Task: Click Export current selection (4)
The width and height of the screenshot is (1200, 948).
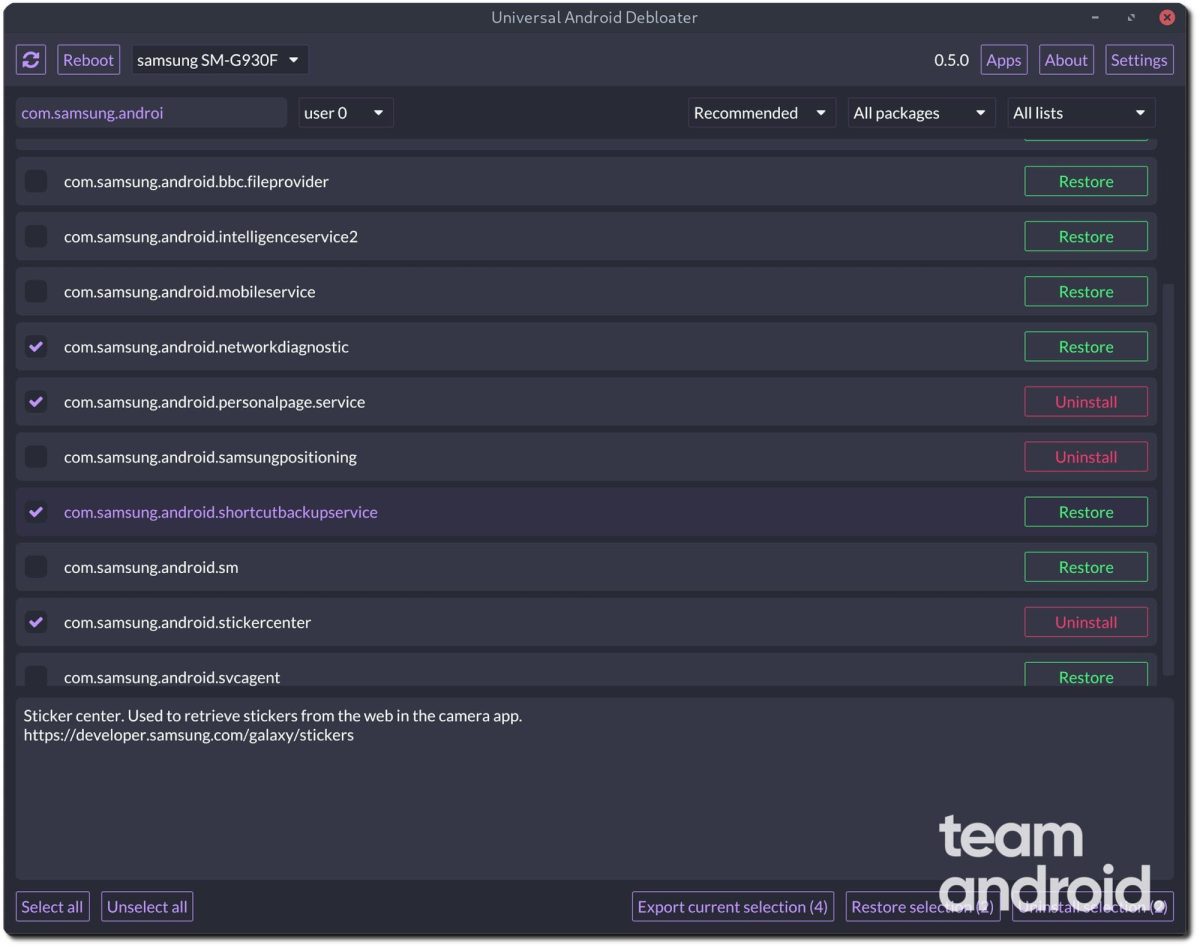Action: [733, 907]
